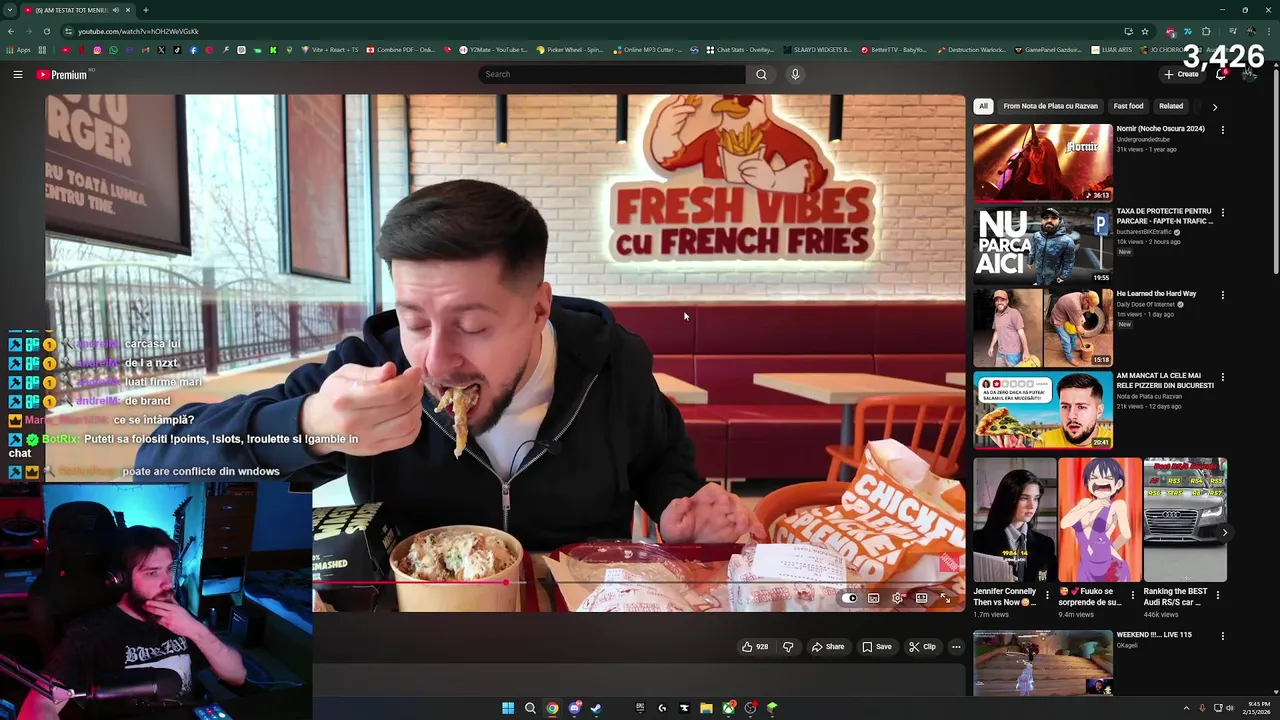Open video settings gear in the player

(x=898, y=598)
